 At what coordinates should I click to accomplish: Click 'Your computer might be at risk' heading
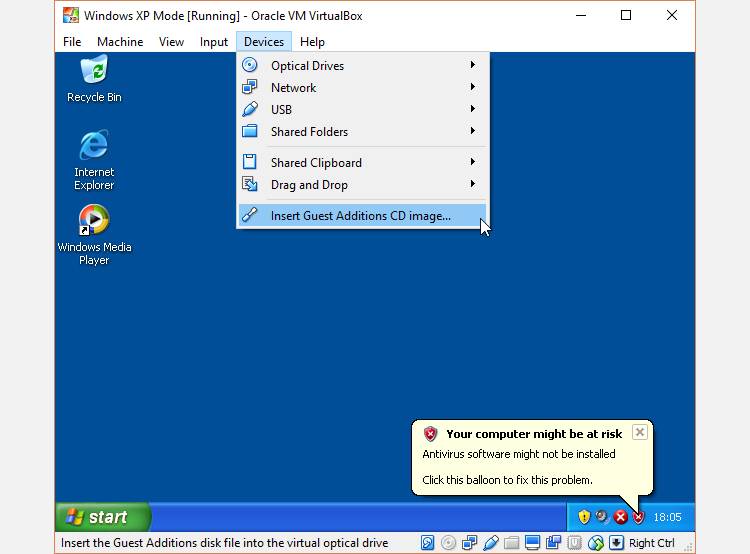534,434
